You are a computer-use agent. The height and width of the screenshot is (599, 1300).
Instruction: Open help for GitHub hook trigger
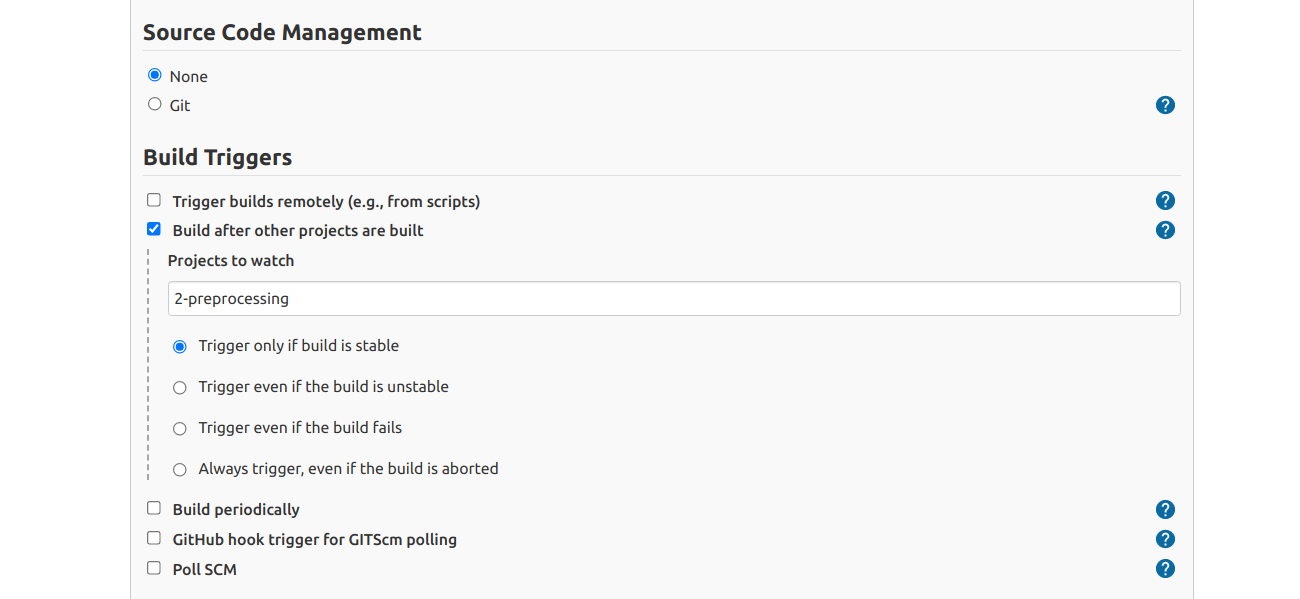click(1165, 539)
